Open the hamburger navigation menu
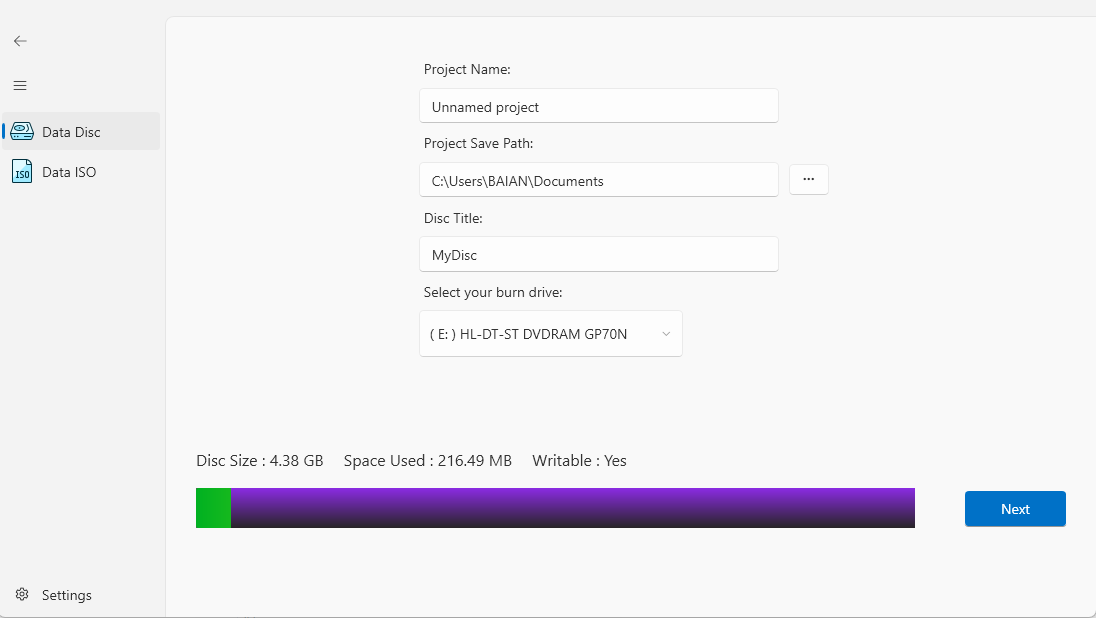This screenshot has width=1096, height=618. tap(20, 86)
